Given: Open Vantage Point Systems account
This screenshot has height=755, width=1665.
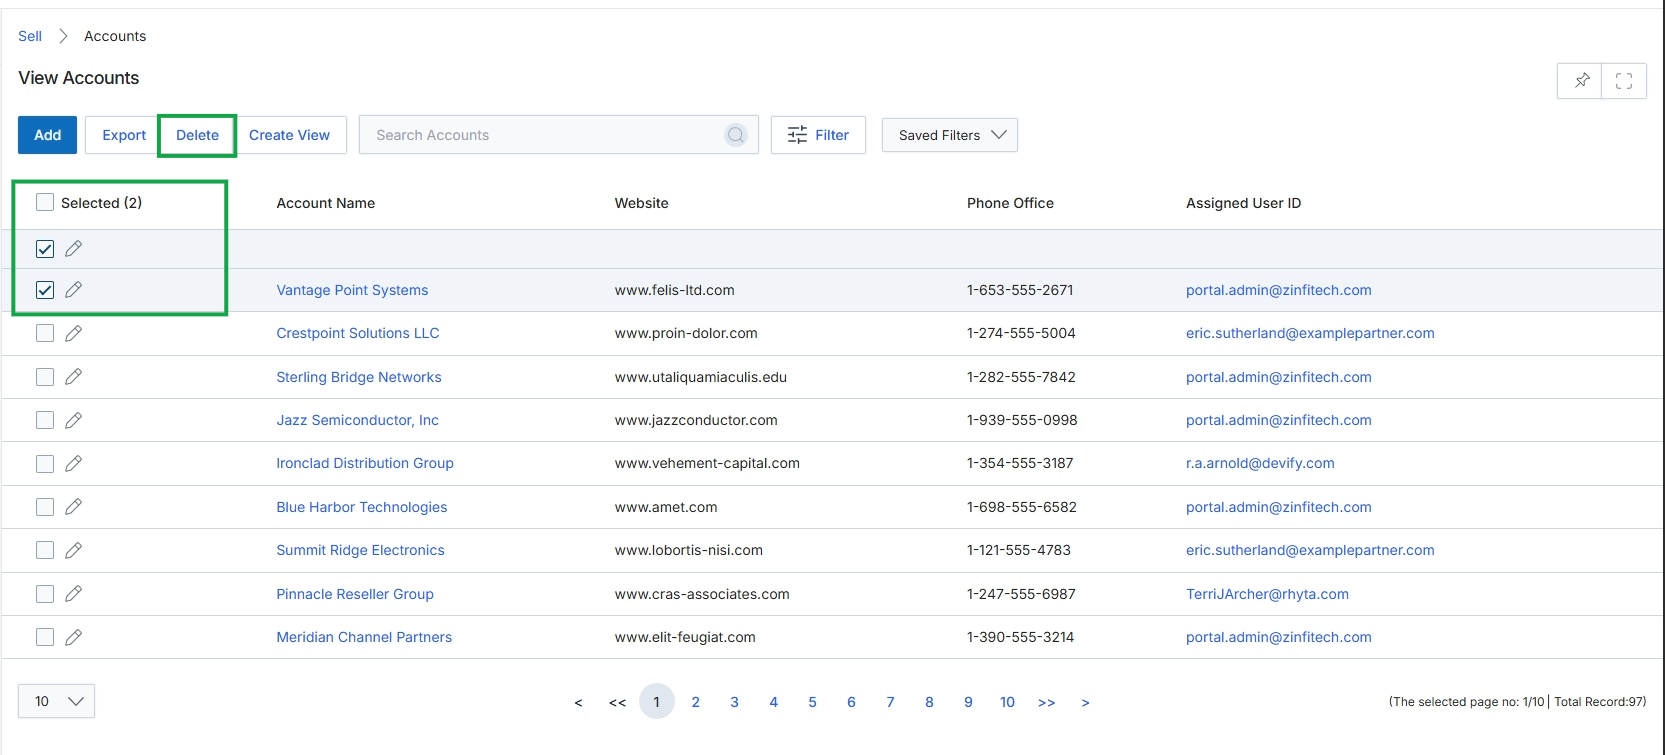Looking at the screenshot, I should pos(352,290).
